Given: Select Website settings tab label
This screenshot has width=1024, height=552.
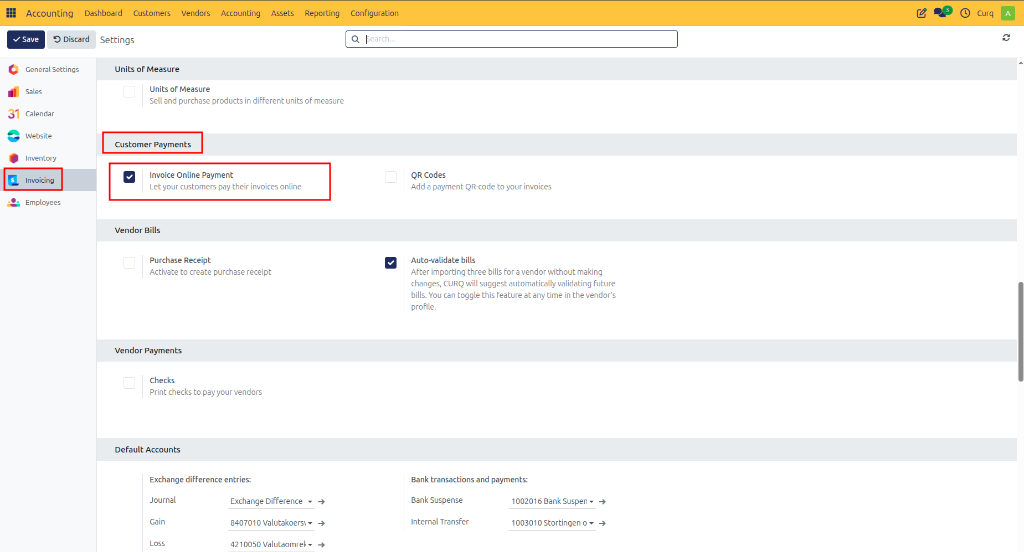Looking at the screenshot, I should pyautogui.click(x=39, y=136).
